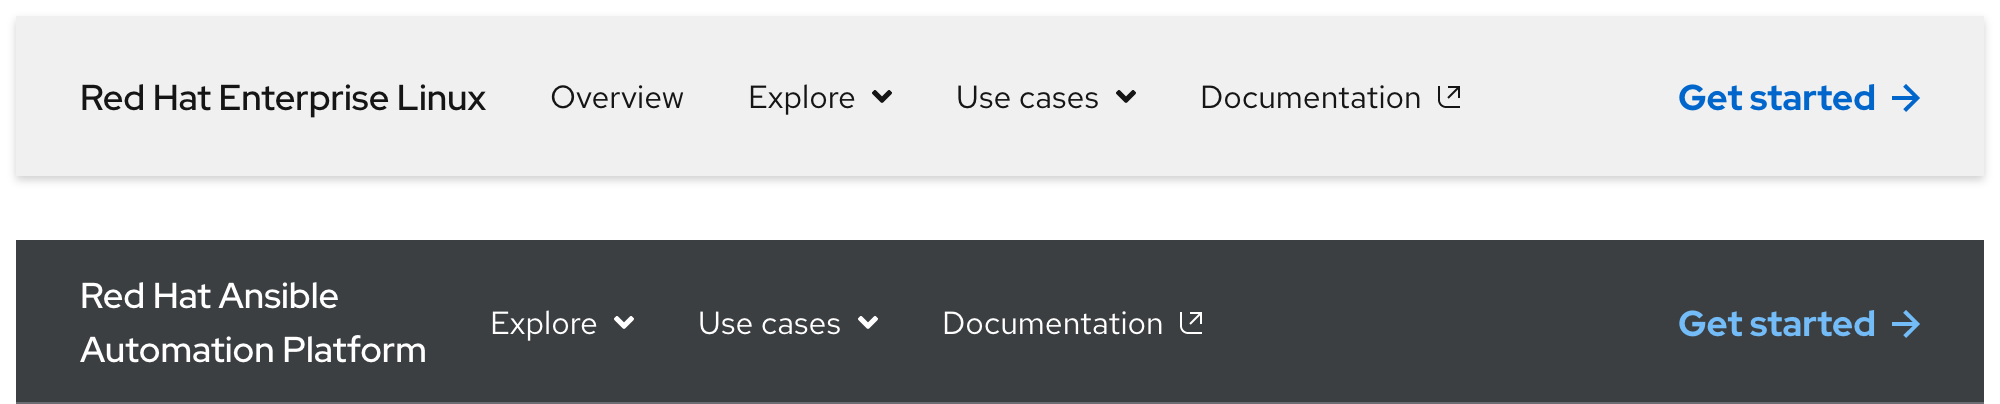Click the Red Hat Ansible Automation Platform title

(253, 323)
